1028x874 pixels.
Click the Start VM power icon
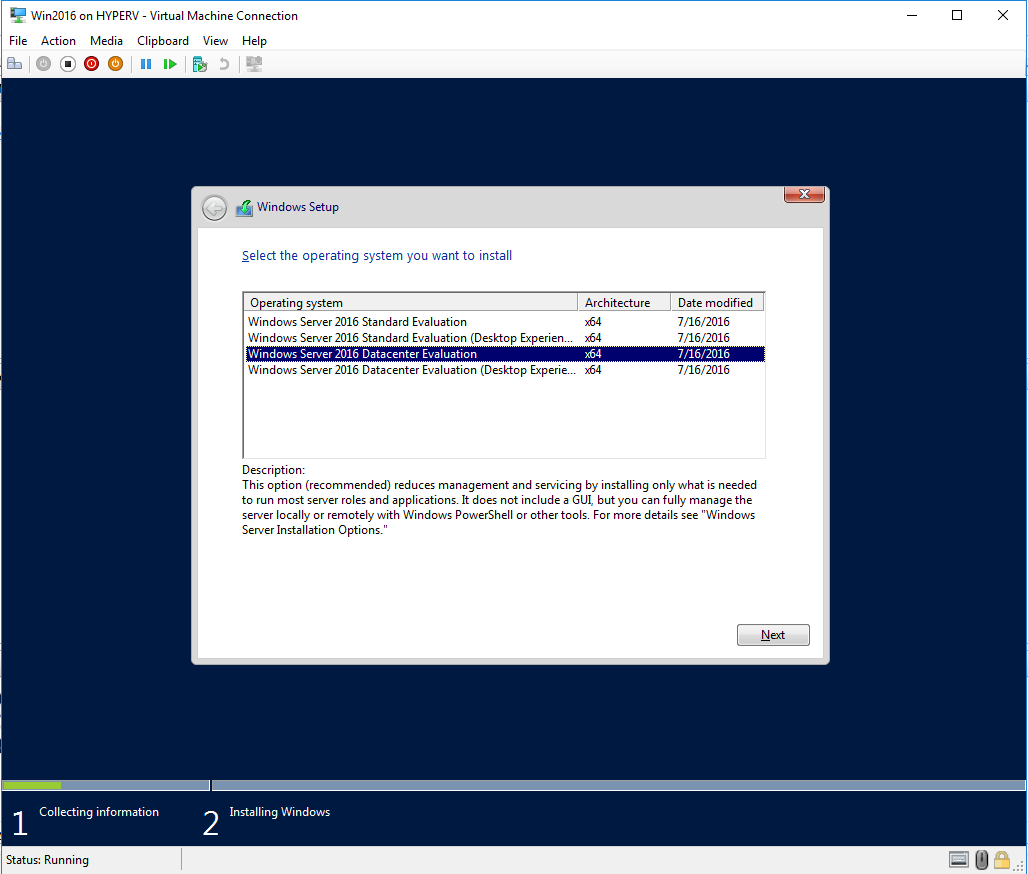(x=43, y=64)
